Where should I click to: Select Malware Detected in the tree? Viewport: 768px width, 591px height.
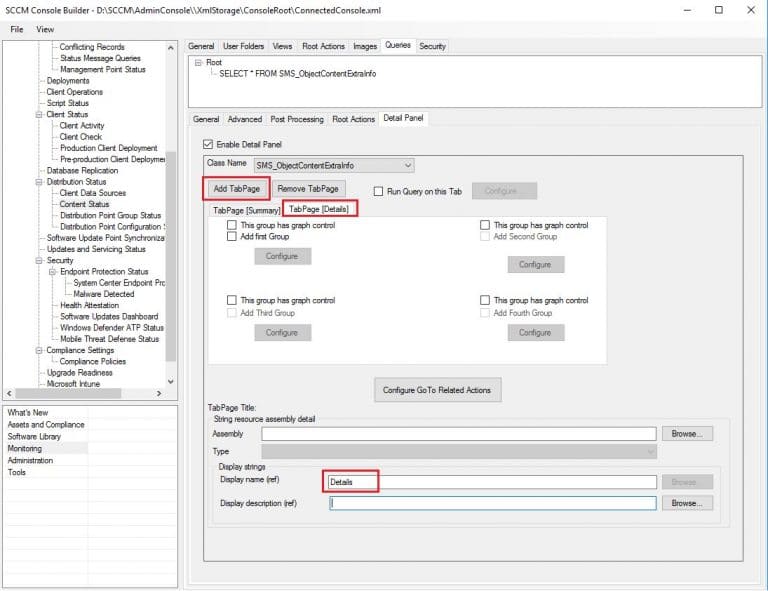coord(103,294)
